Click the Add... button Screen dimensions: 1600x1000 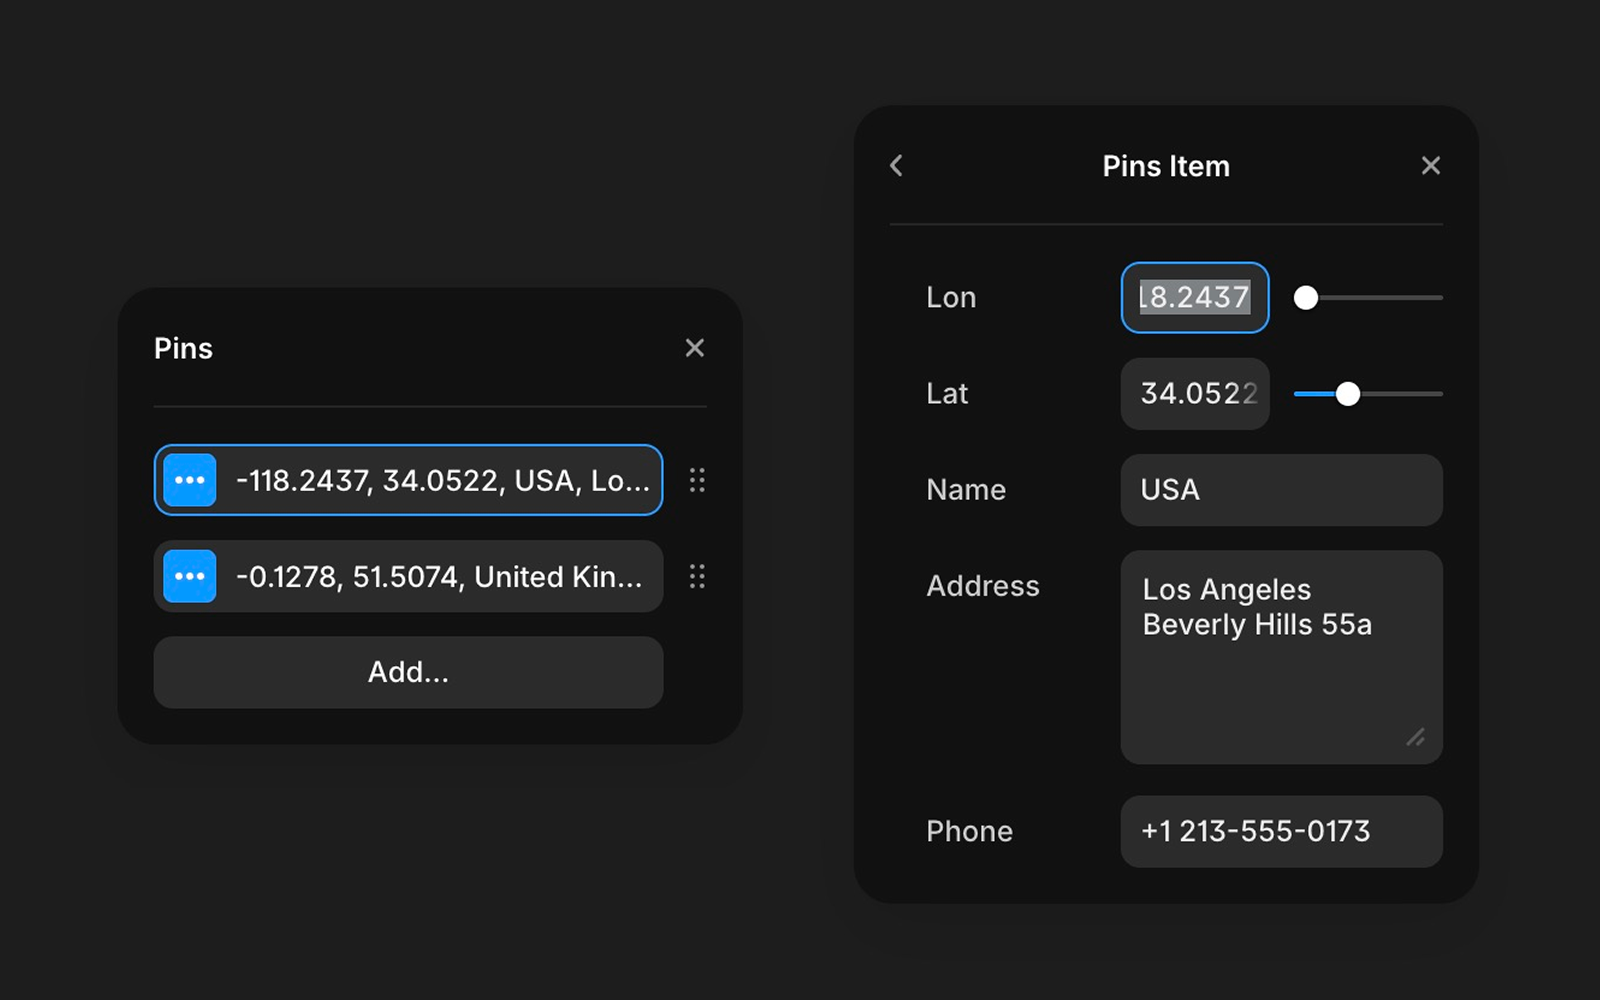click(x=408, y=672)
